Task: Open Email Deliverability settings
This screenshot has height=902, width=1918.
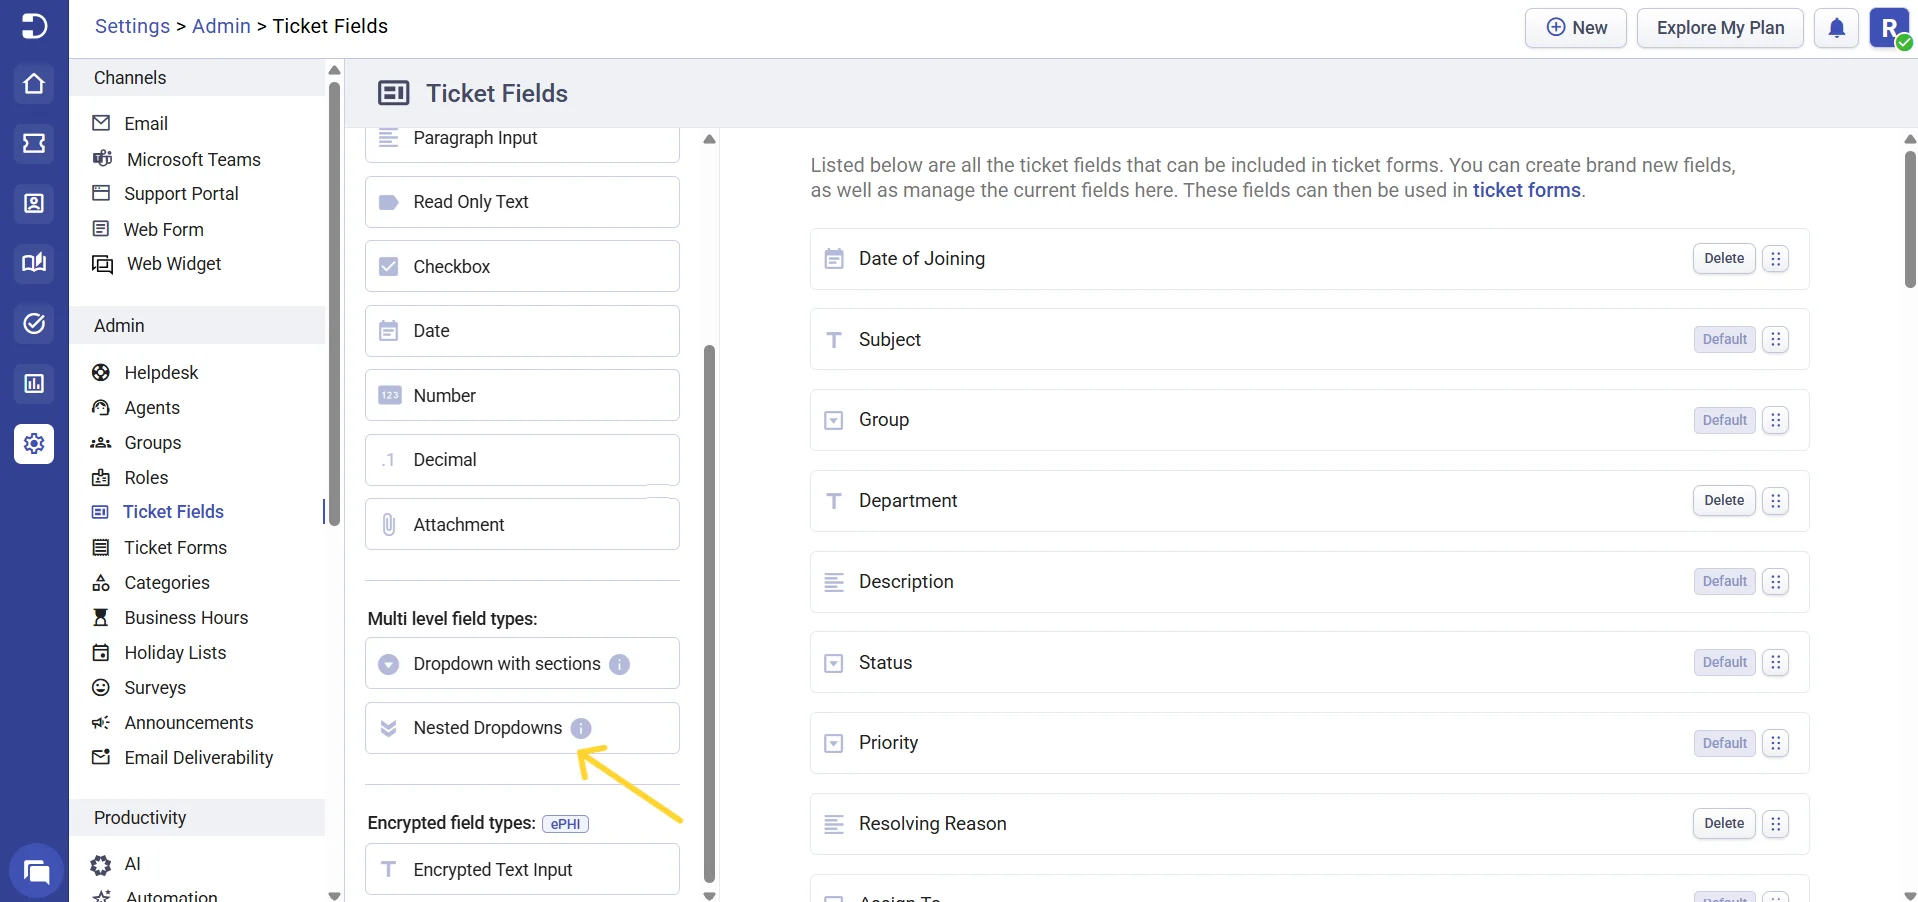Action: (x=198, y=758)
